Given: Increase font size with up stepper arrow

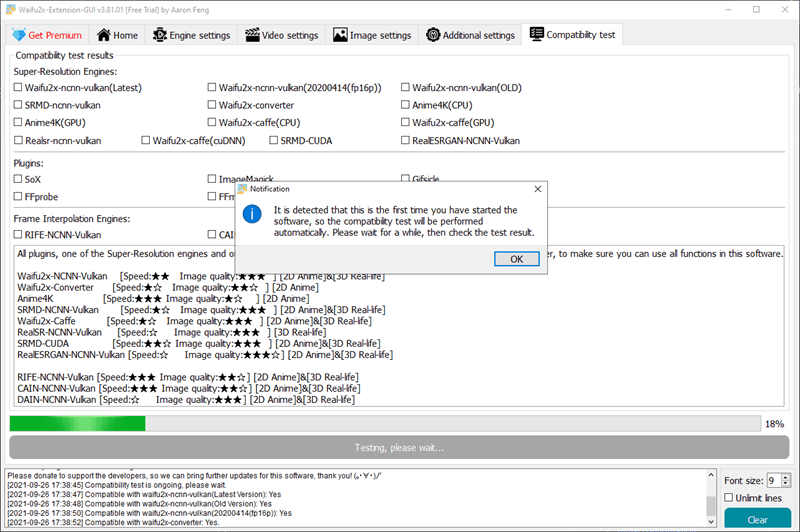Looking at the screenshot, I should coord(786,477).
